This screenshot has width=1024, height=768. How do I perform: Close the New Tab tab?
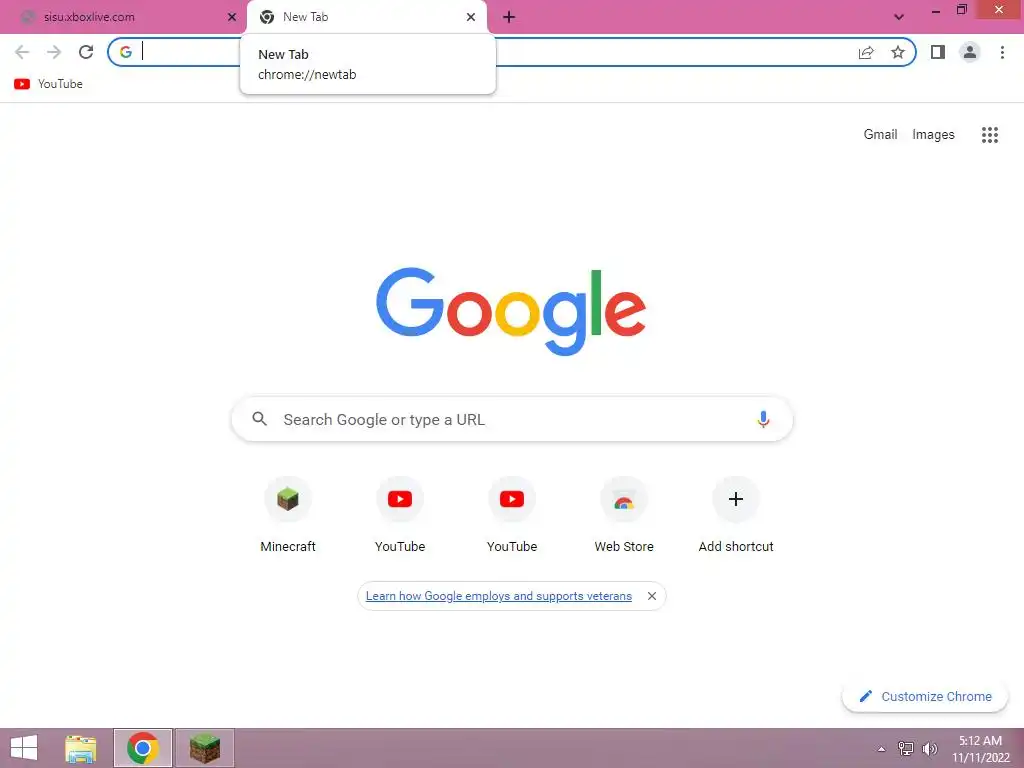pos(471,18)
